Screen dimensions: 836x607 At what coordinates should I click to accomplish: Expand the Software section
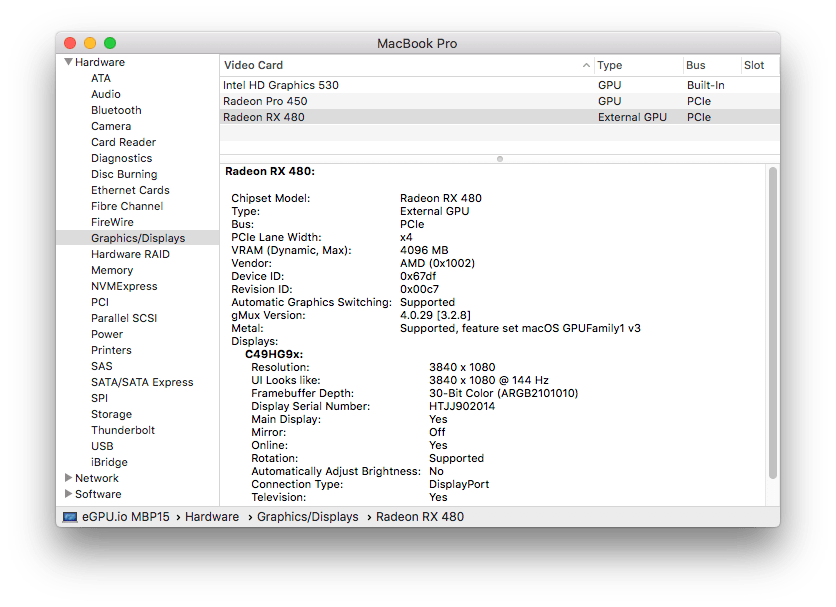click(x=68, y=493)
